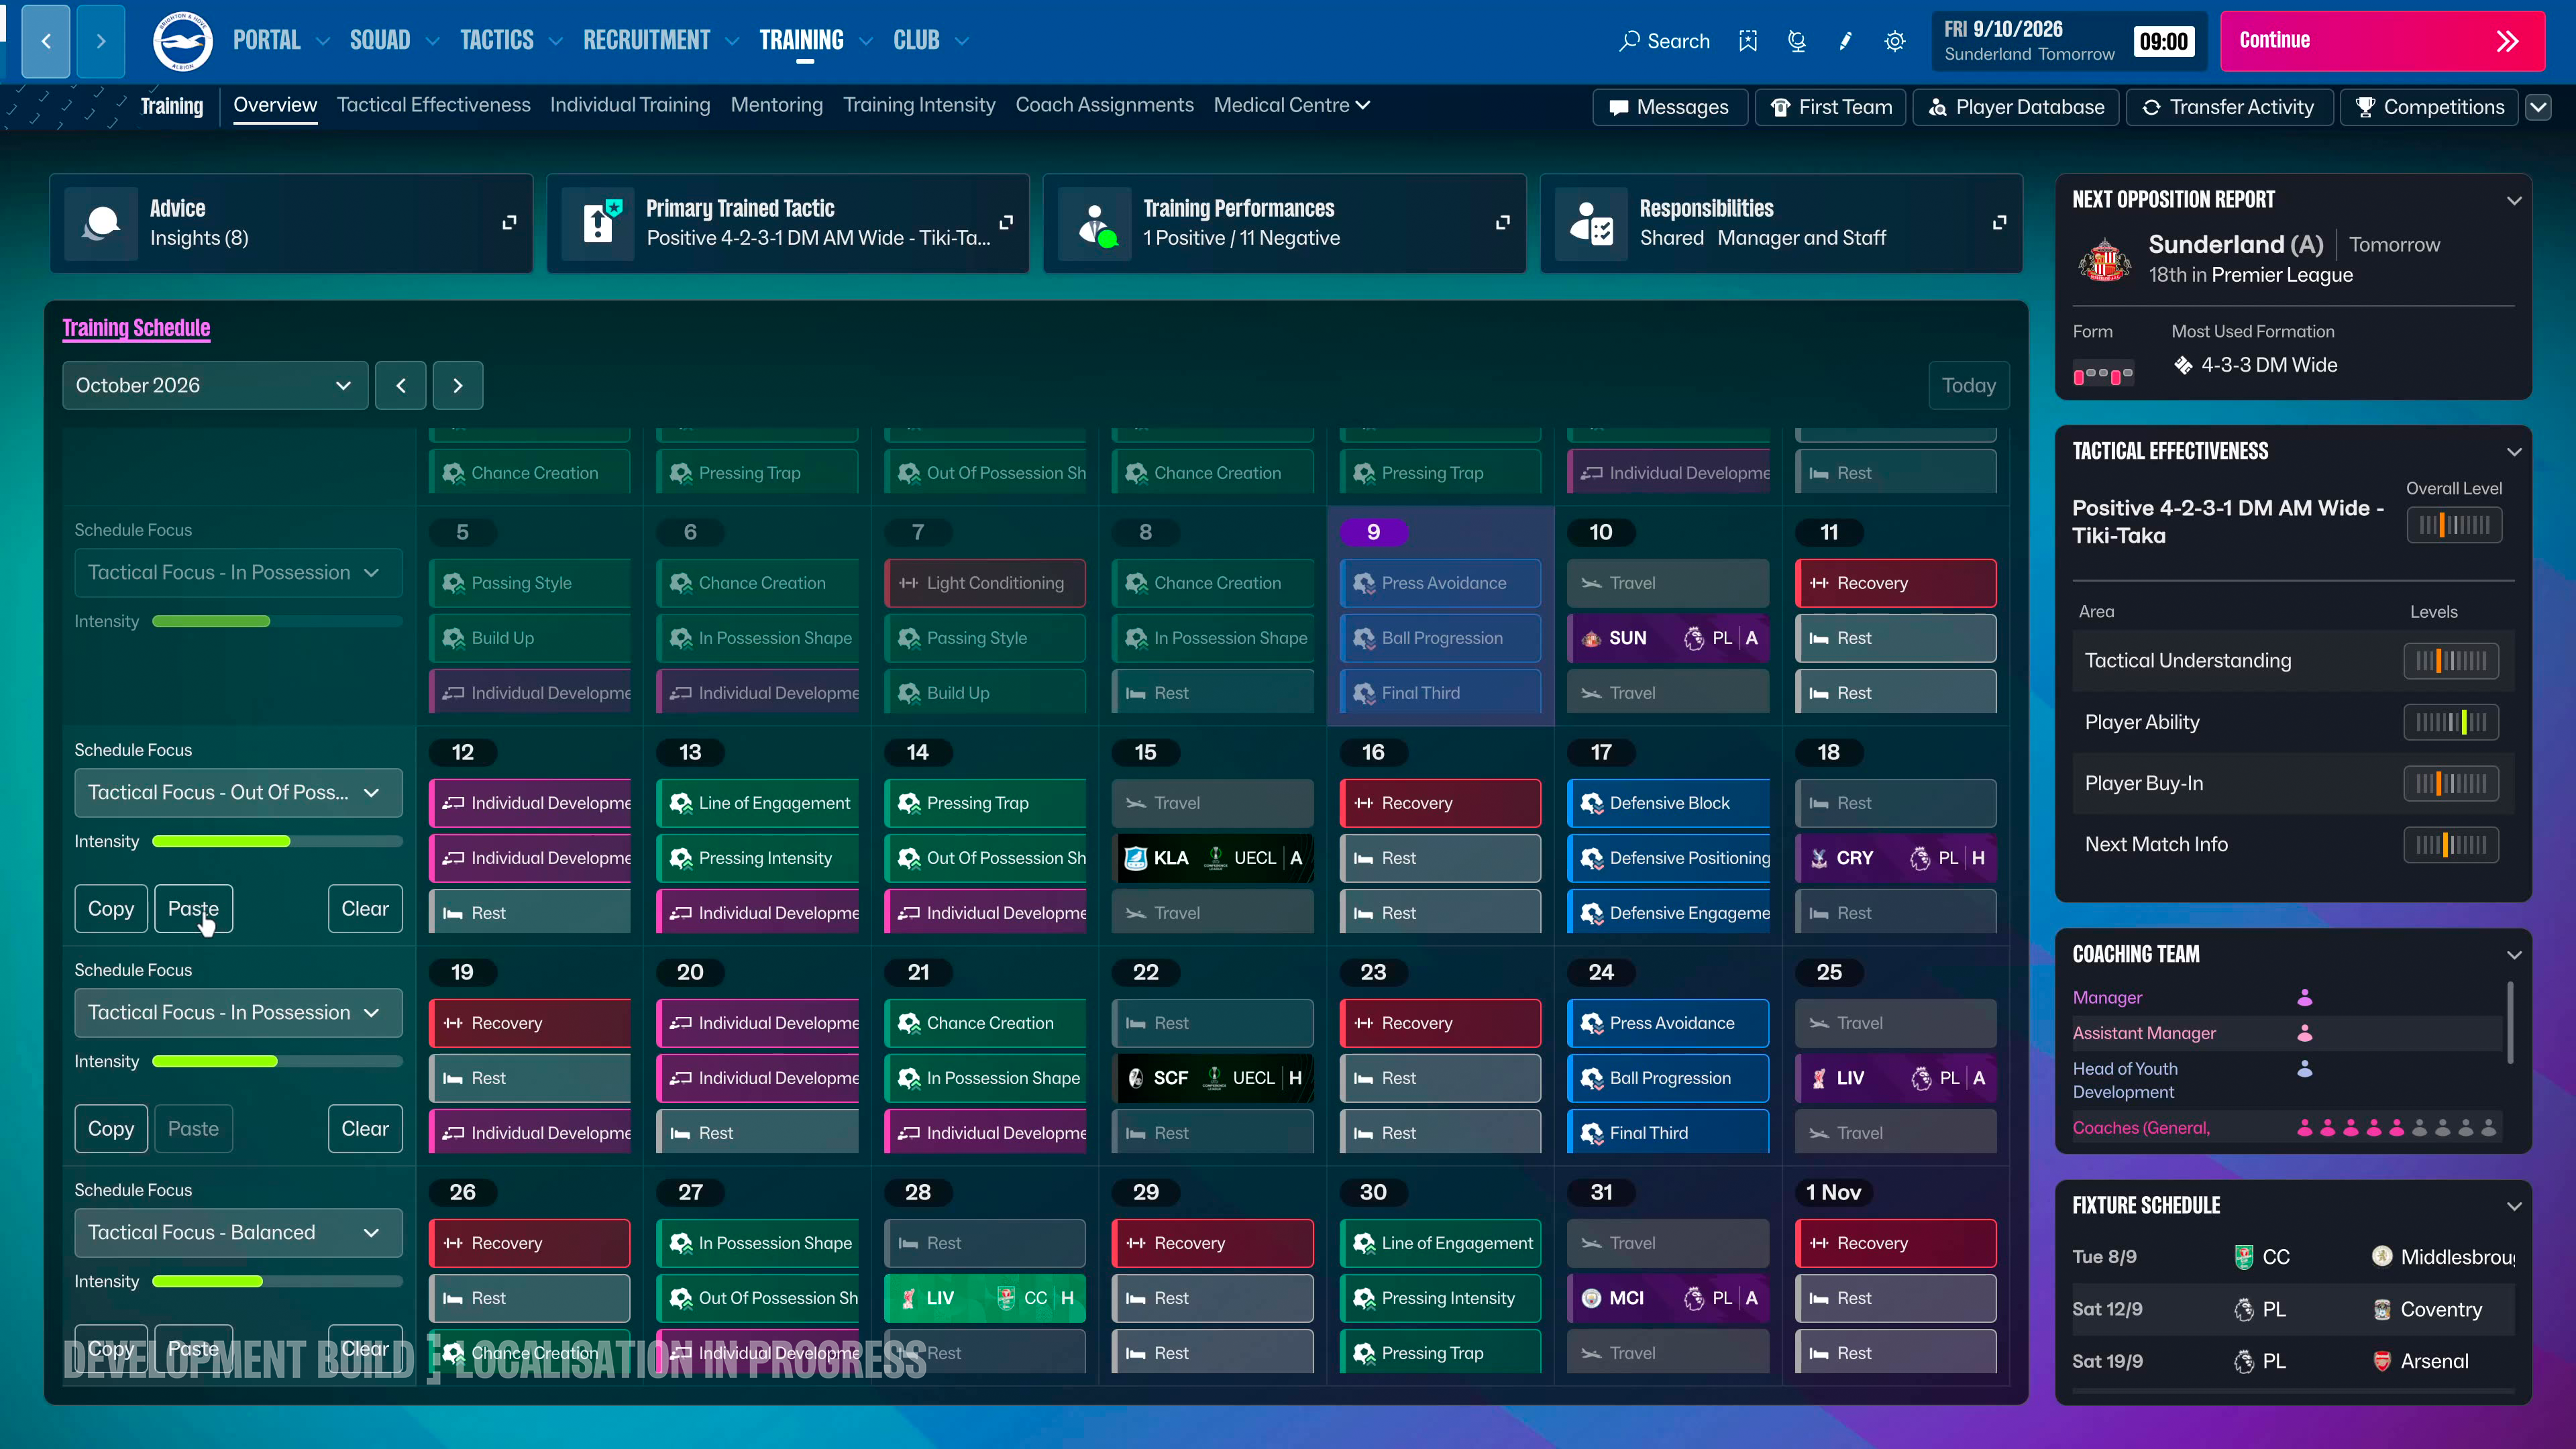Click the Manager coach person icon
Screen dimensions: 2576x1449
click(2304, 998)
